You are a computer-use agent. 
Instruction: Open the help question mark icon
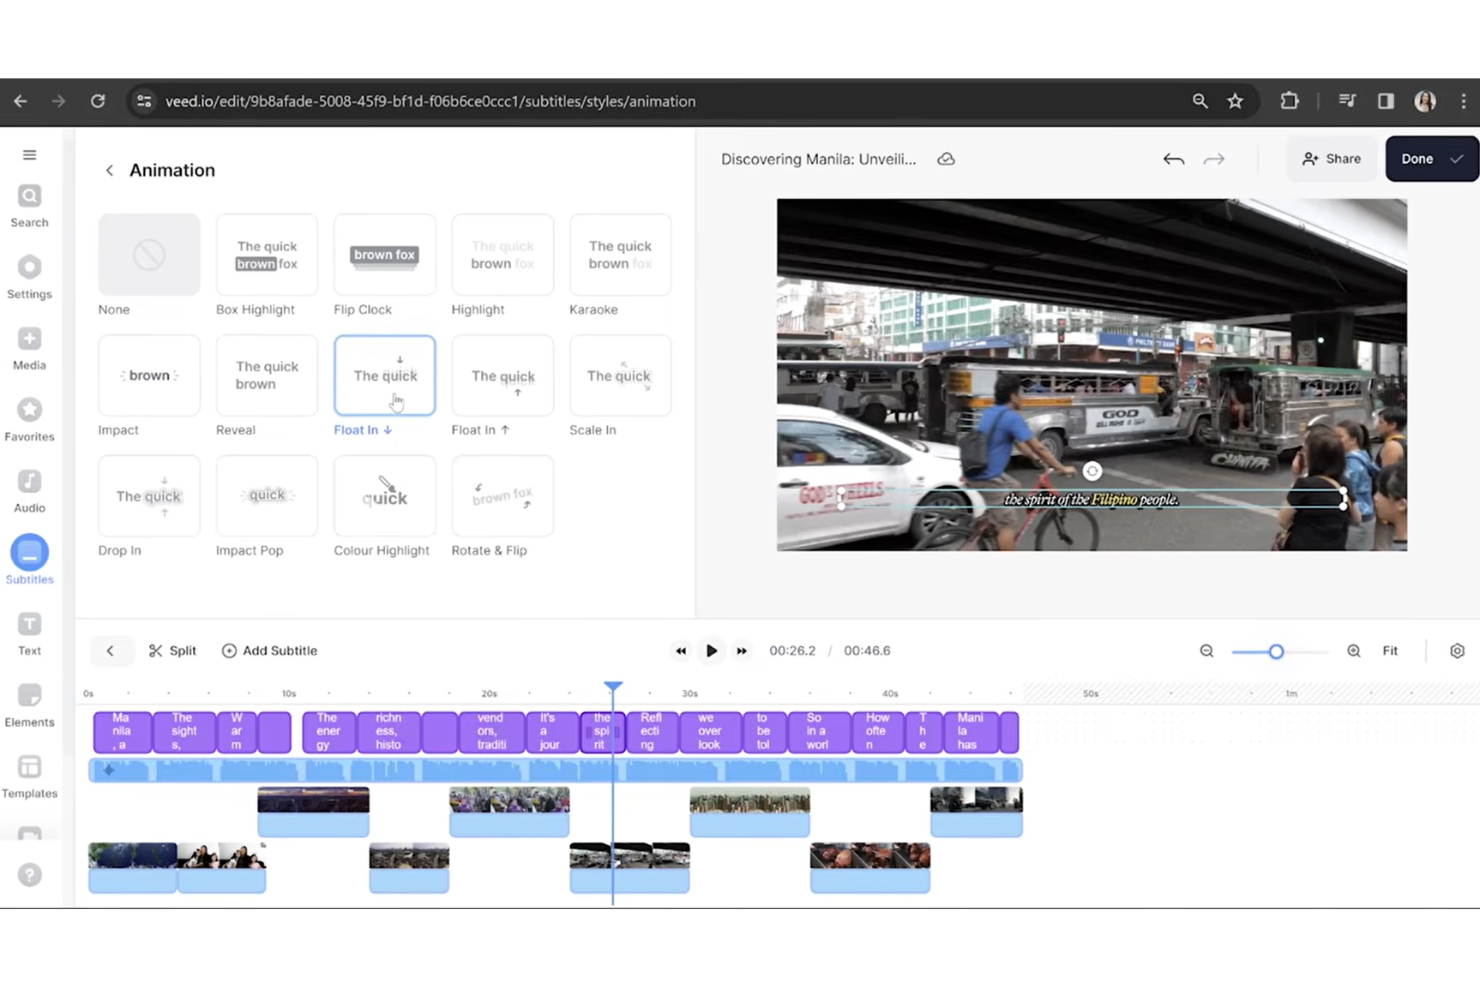tap(29, 875)
